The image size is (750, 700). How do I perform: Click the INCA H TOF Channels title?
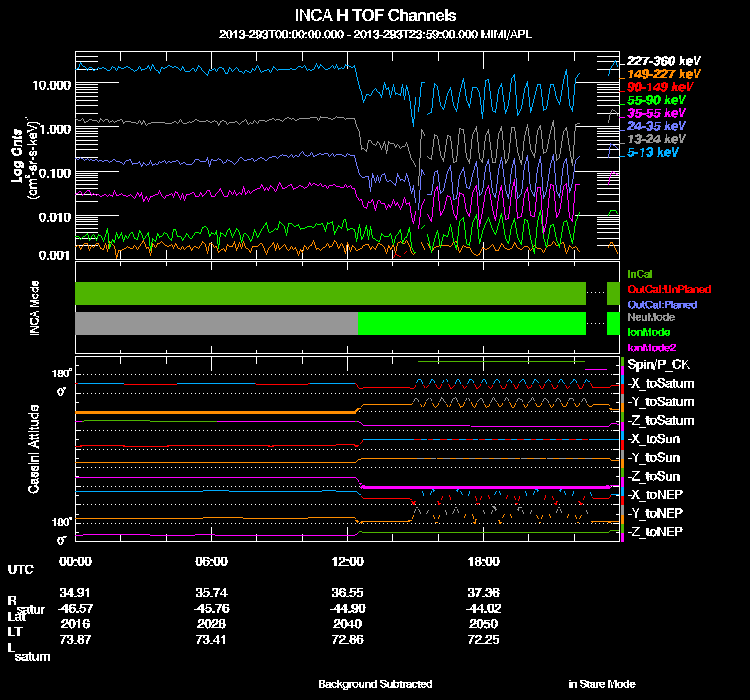(375, 16)
